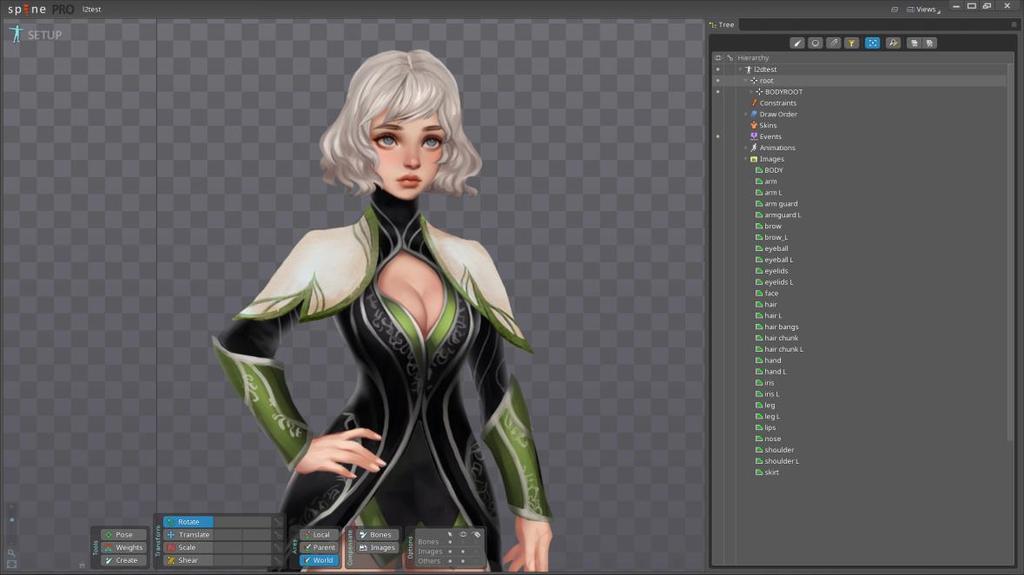Toggle visibility dot for BODYROOT bone

(x=718, y=91)
